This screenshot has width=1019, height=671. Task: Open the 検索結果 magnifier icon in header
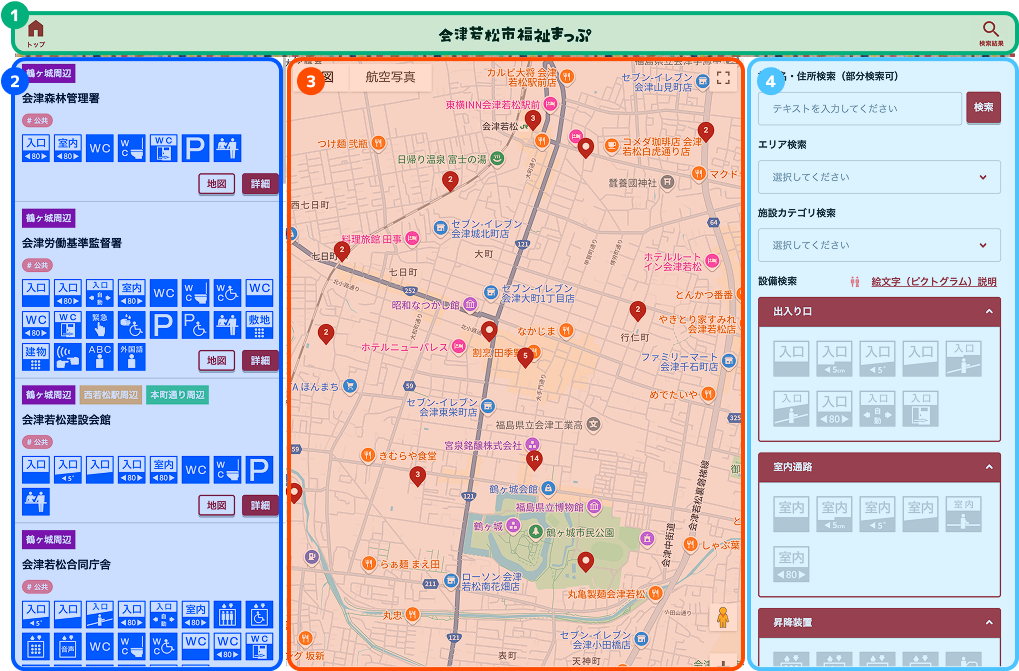[991, 34]
